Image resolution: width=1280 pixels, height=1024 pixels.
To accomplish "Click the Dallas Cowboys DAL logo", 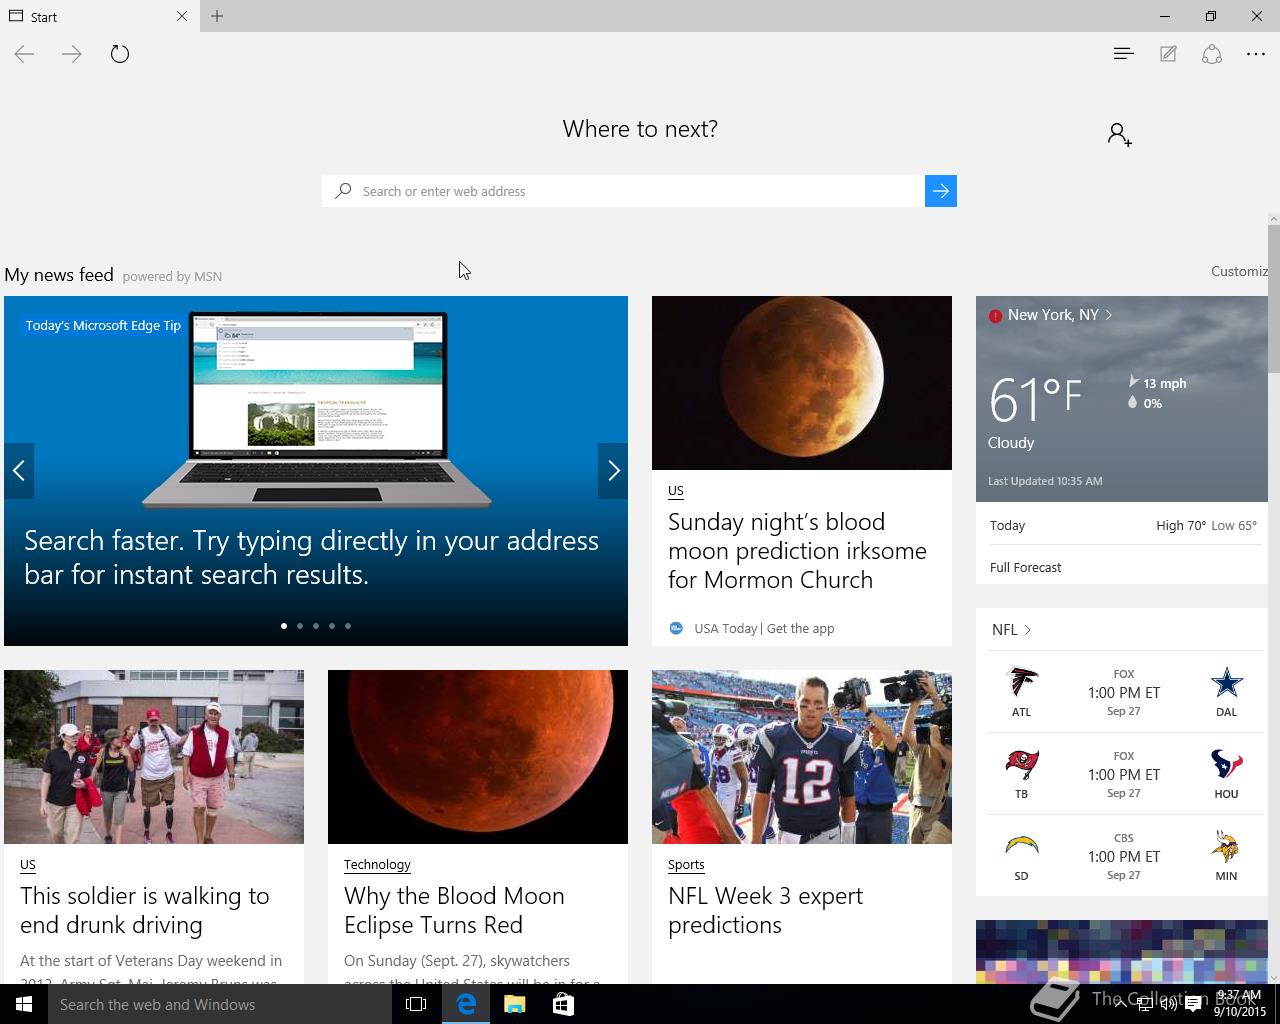I will pos(1226,683).
